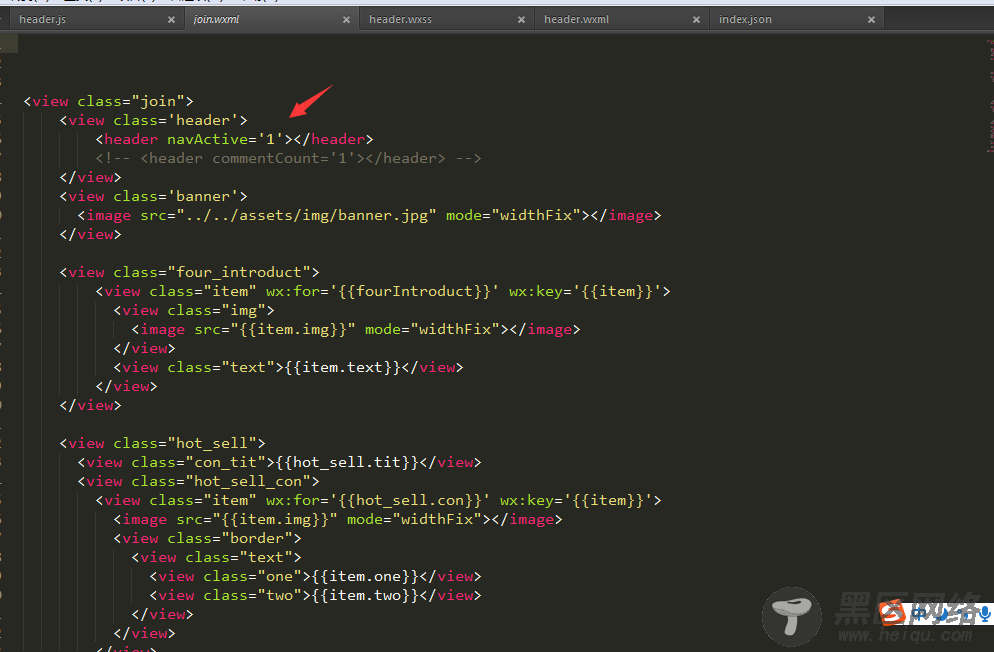Viewport: 994px width, 652px height.
Task: Close the index.json tab
Action: pyautogui.click(x=871, y=20)
